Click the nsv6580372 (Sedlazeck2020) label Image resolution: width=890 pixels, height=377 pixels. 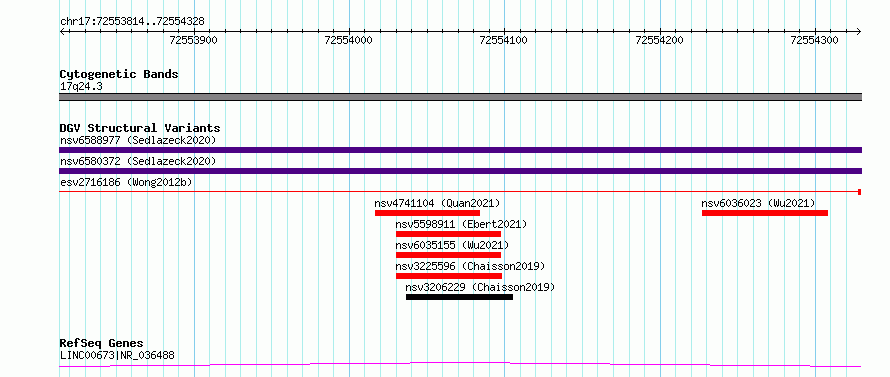tap(138, 161)
